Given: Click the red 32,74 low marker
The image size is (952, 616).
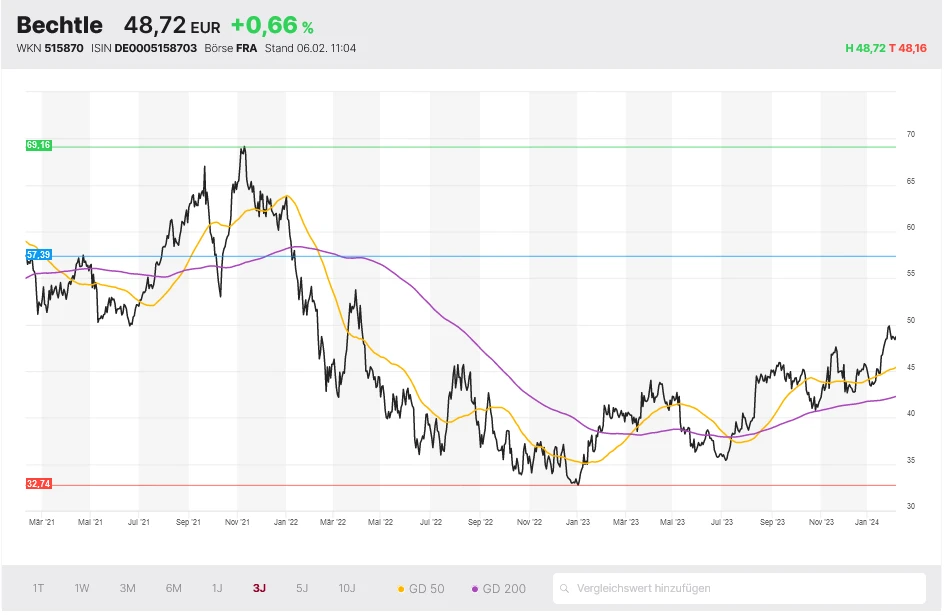Looking at the screenshot, I should point(38,483).
